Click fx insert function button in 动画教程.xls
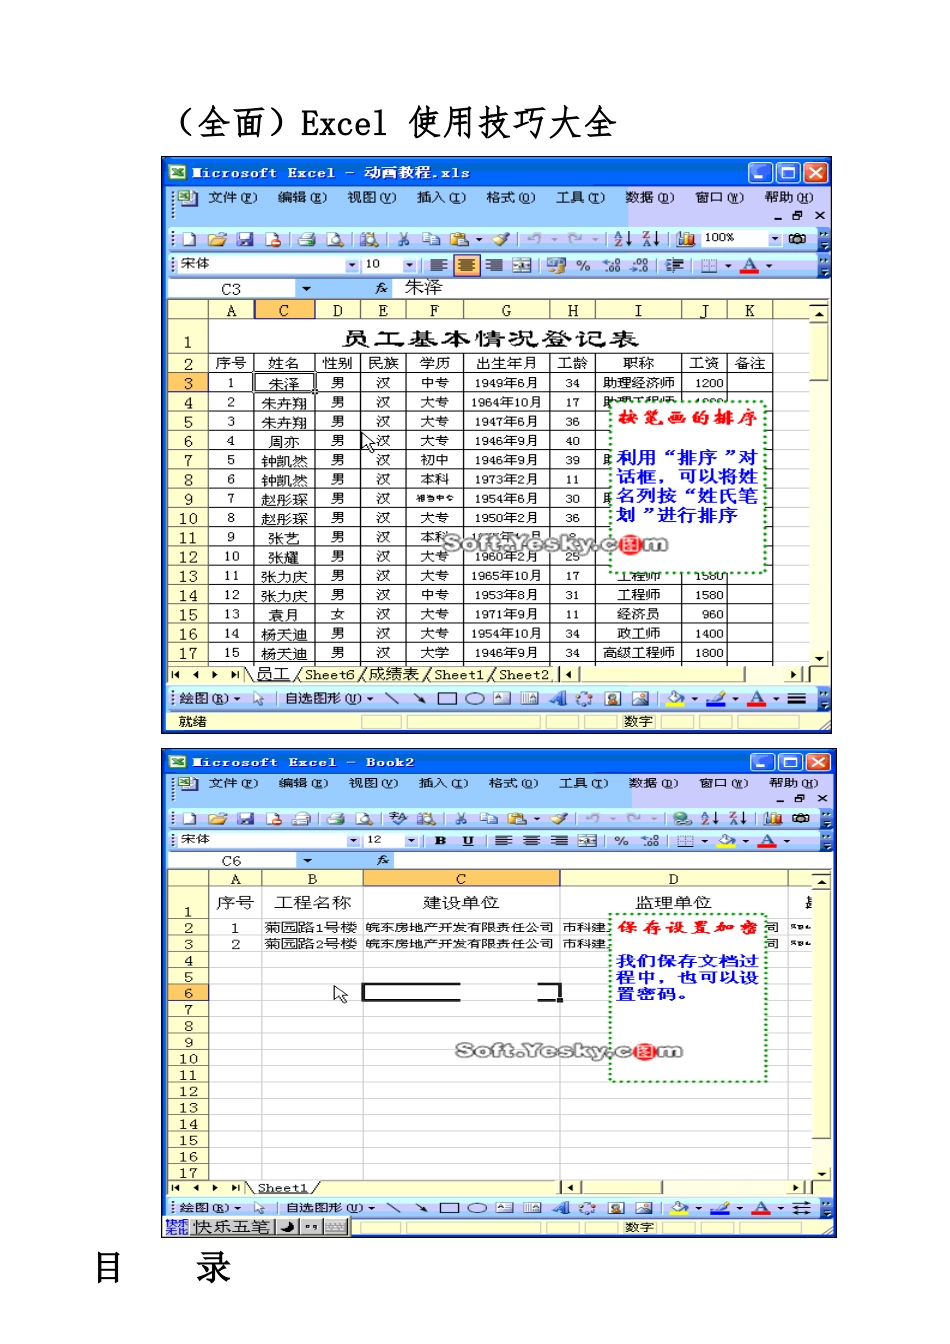 [382, 288]
